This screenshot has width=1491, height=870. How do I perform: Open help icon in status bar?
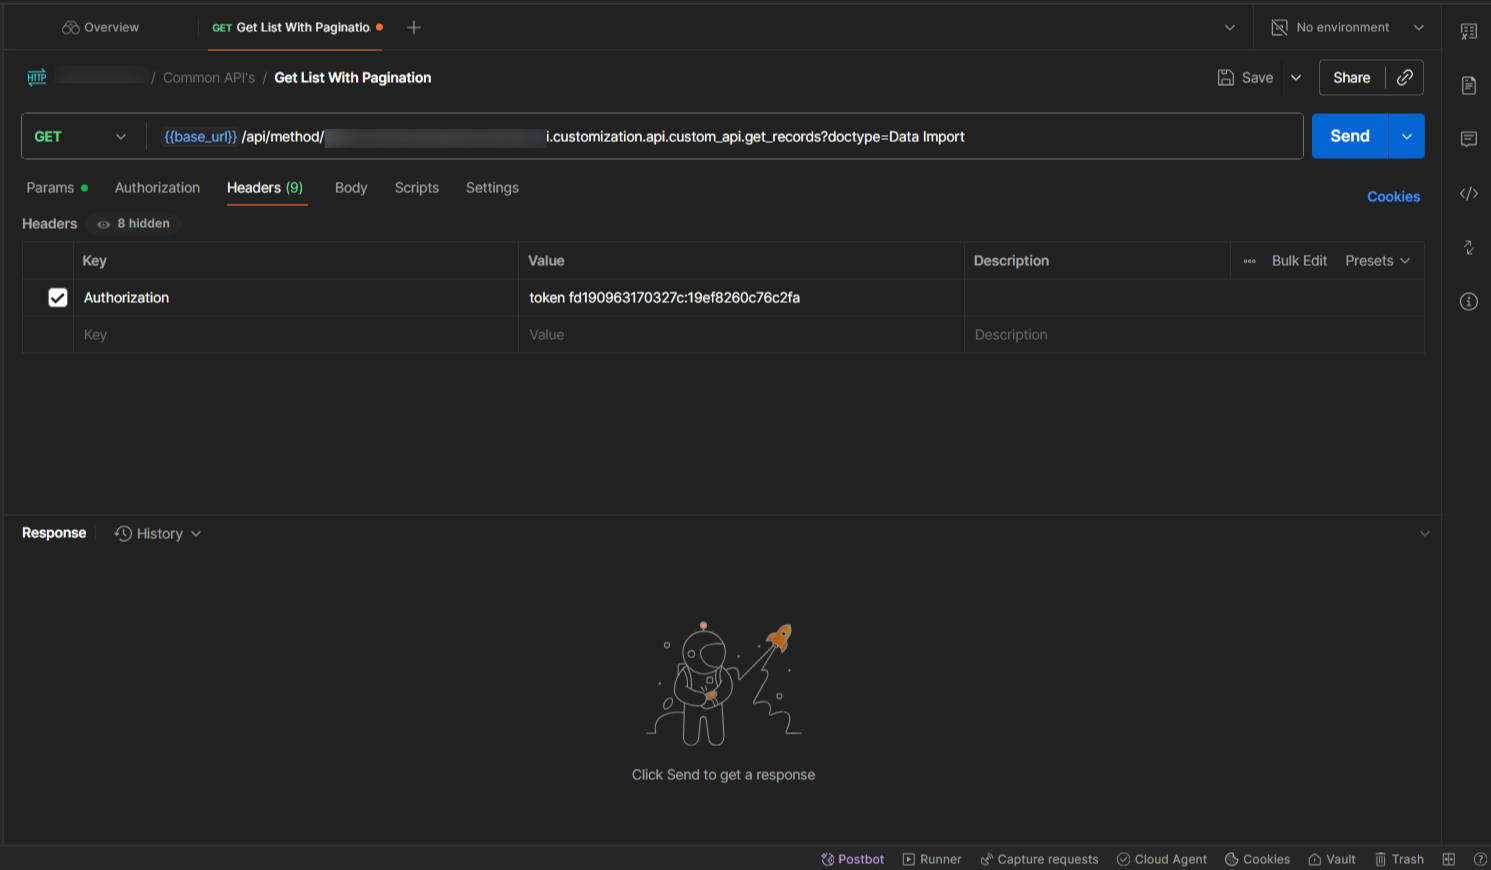[x=1480, y=859]
